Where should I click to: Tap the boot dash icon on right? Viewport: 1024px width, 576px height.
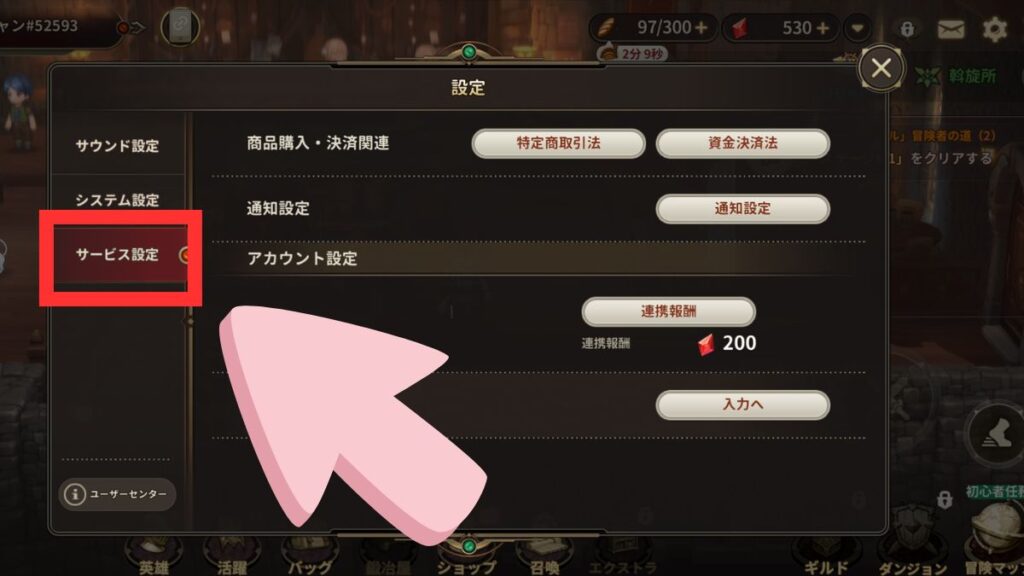click(997, 434)
